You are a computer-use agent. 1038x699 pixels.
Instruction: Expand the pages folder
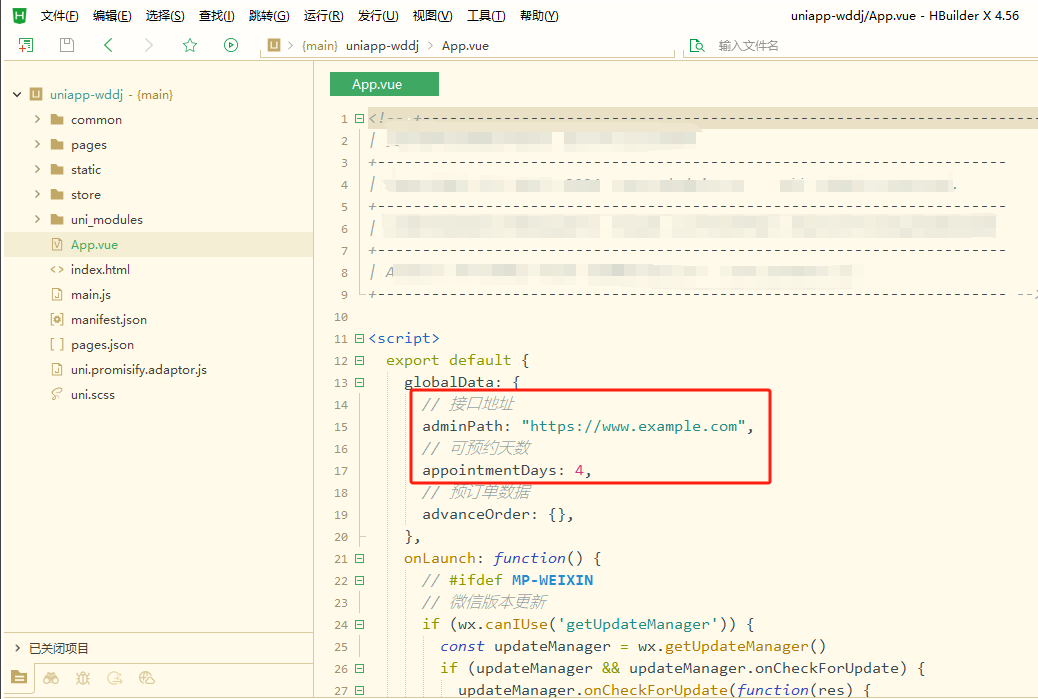coord(37,144)
